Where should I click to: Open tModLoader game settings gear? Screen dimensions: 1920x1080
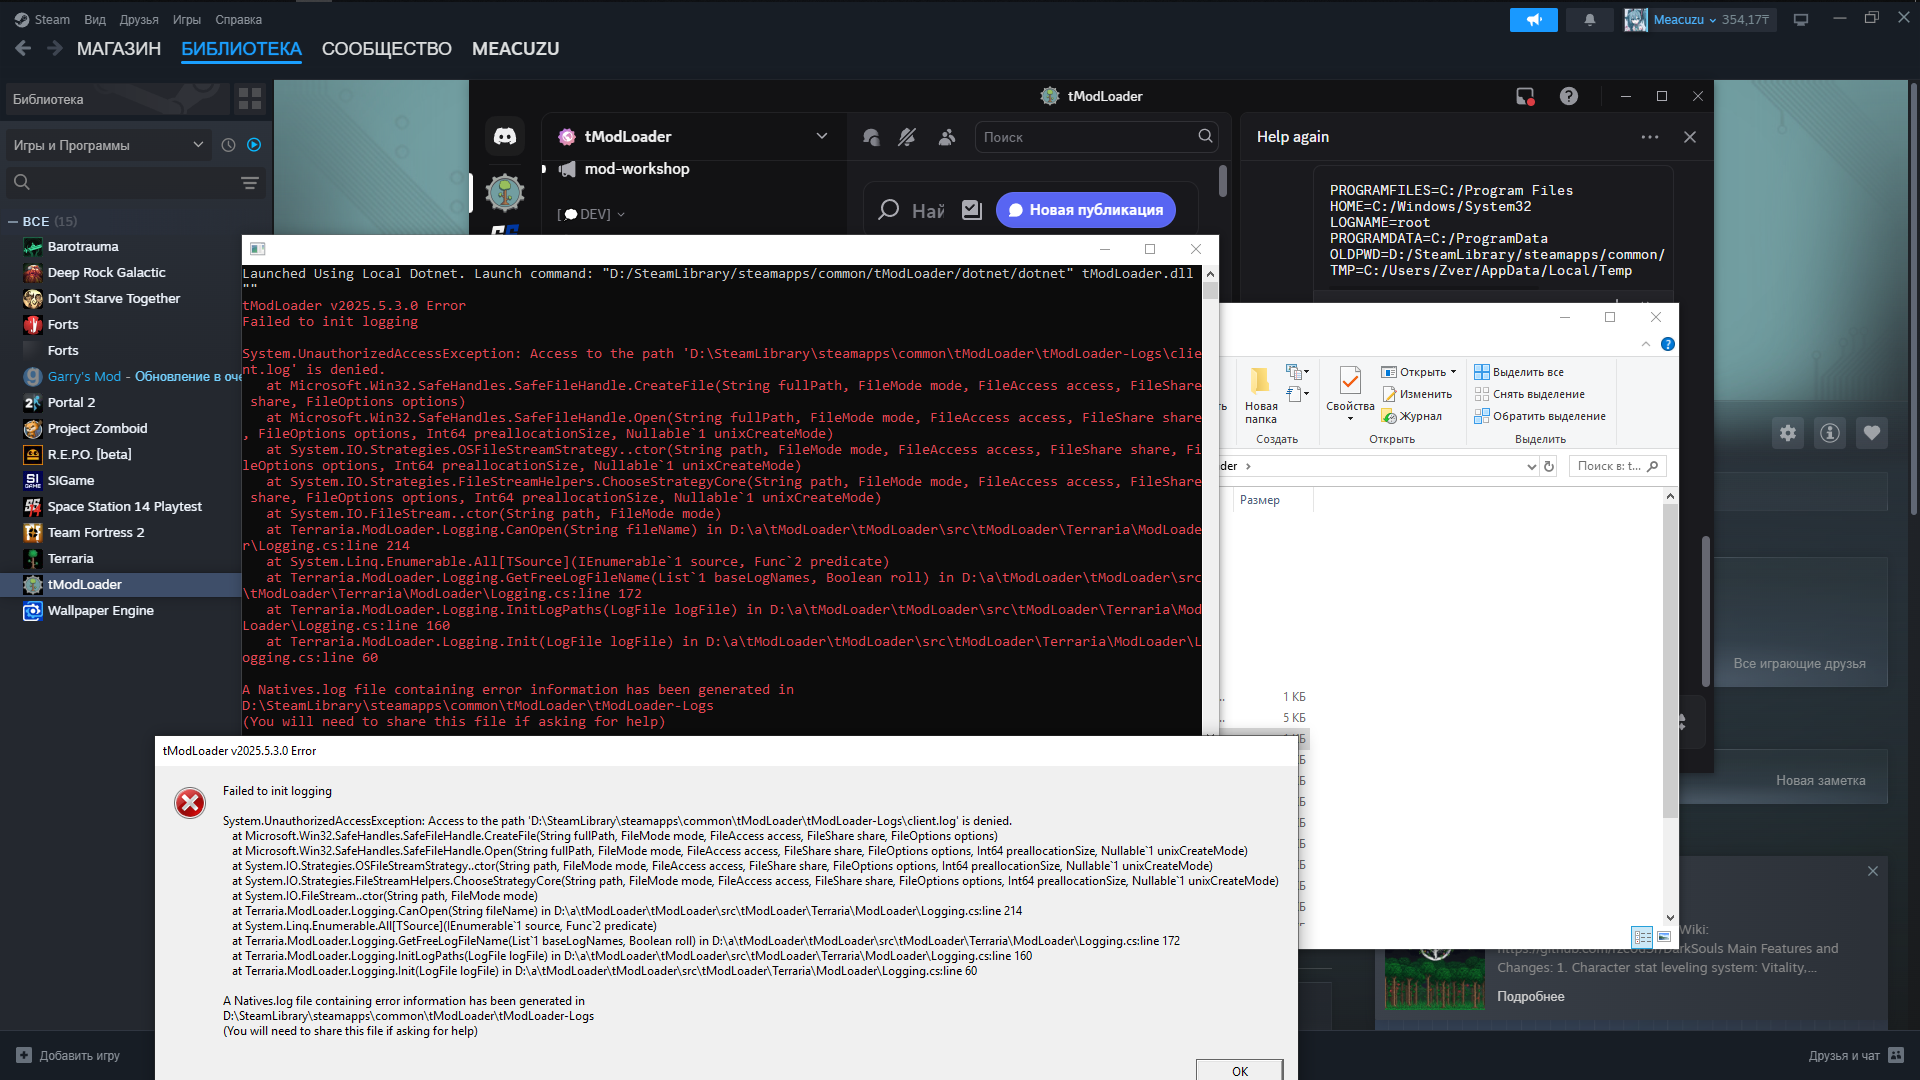point(1788,433)
